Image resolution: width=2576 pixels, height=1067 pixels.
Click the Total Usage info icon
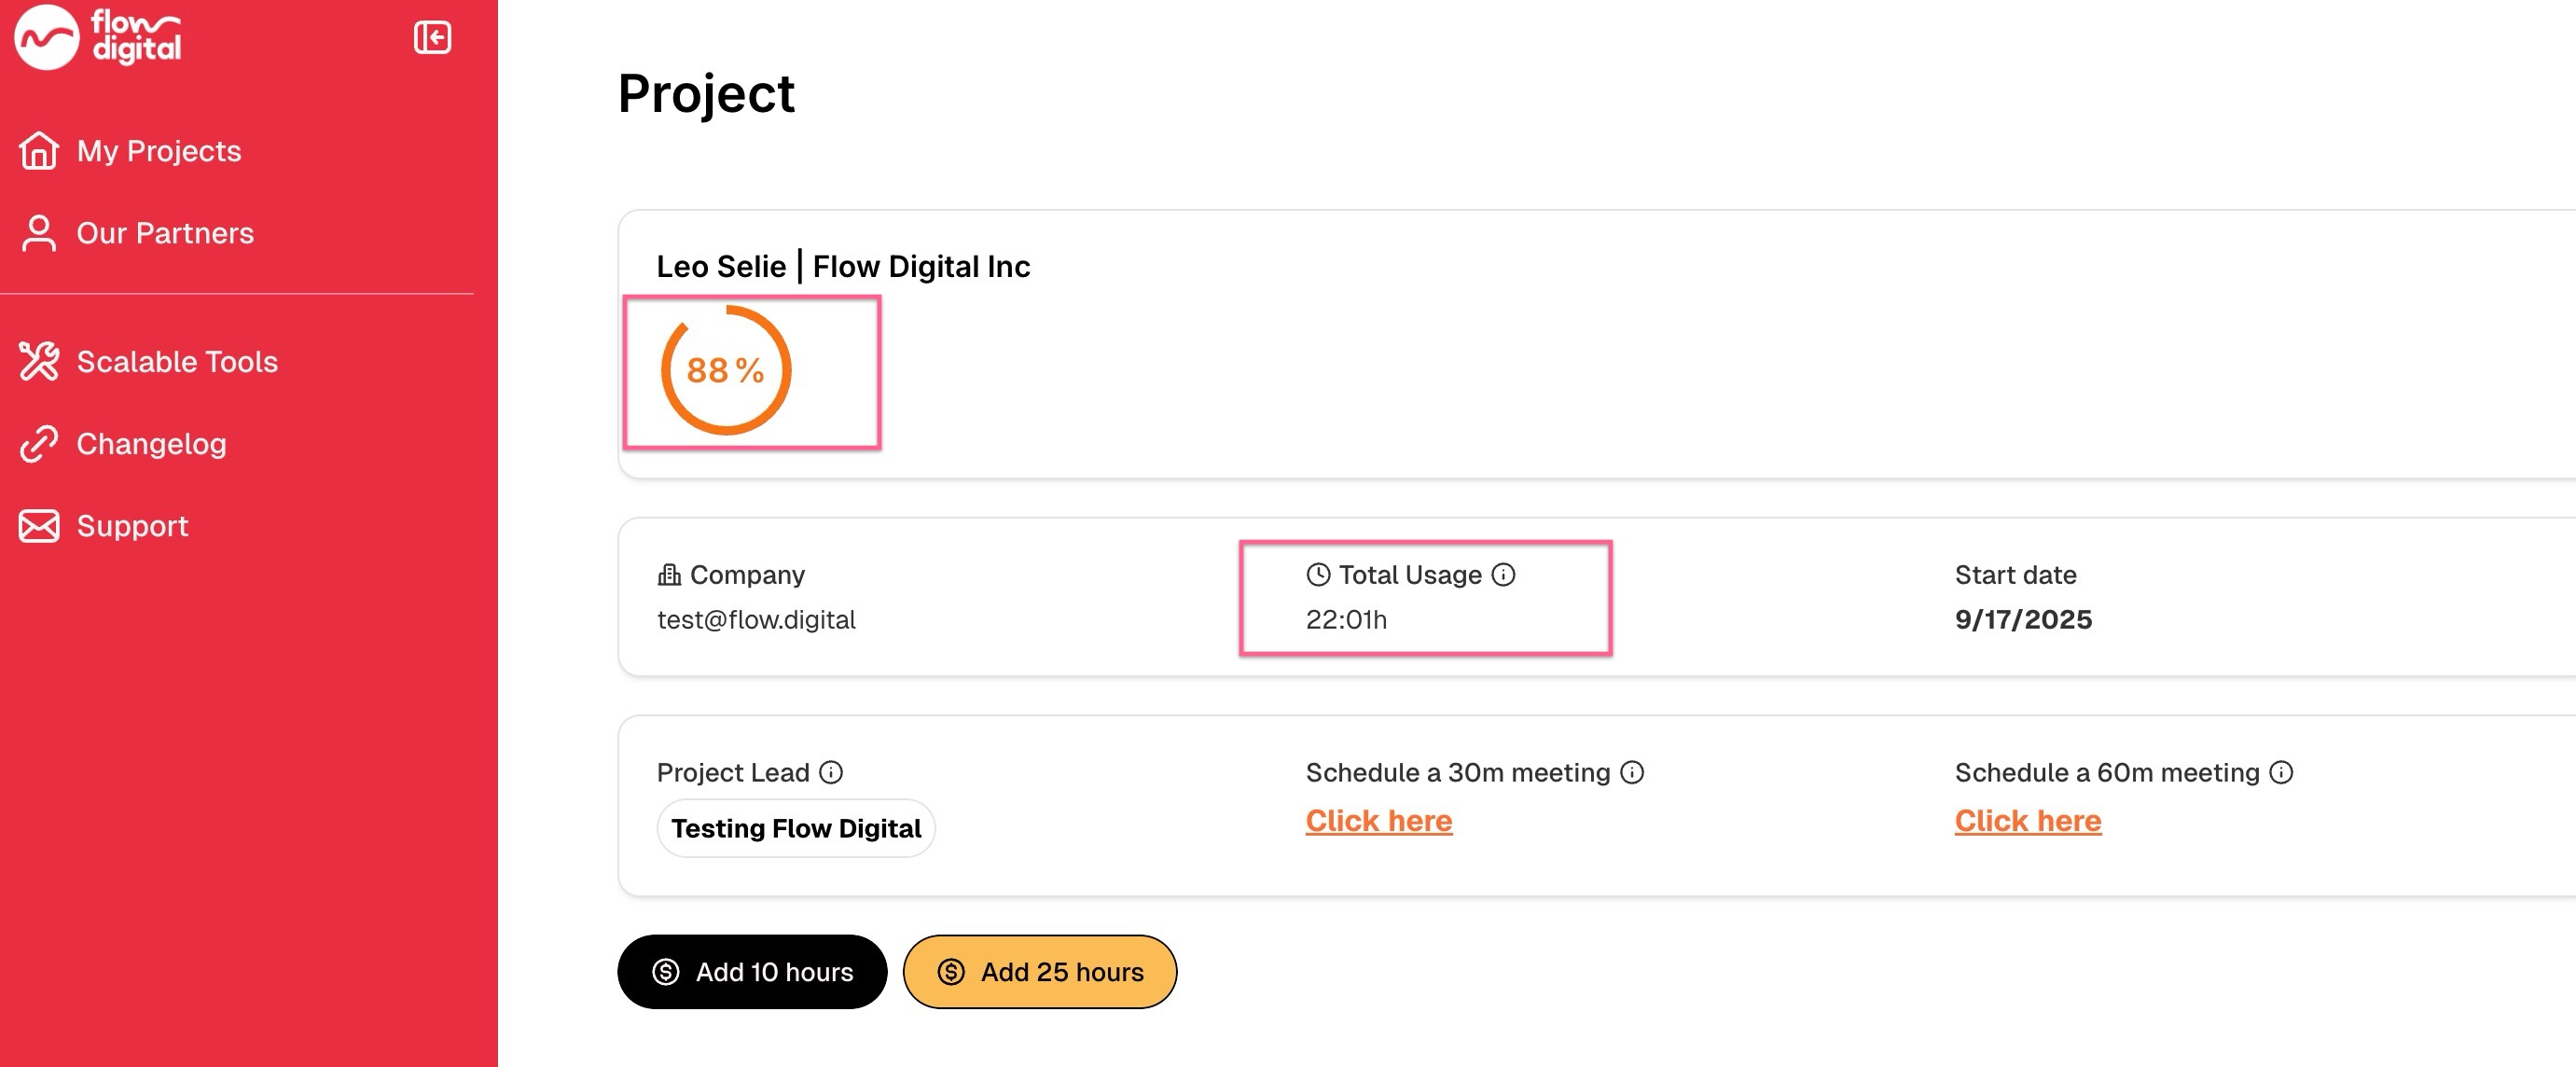[1503, 575]
